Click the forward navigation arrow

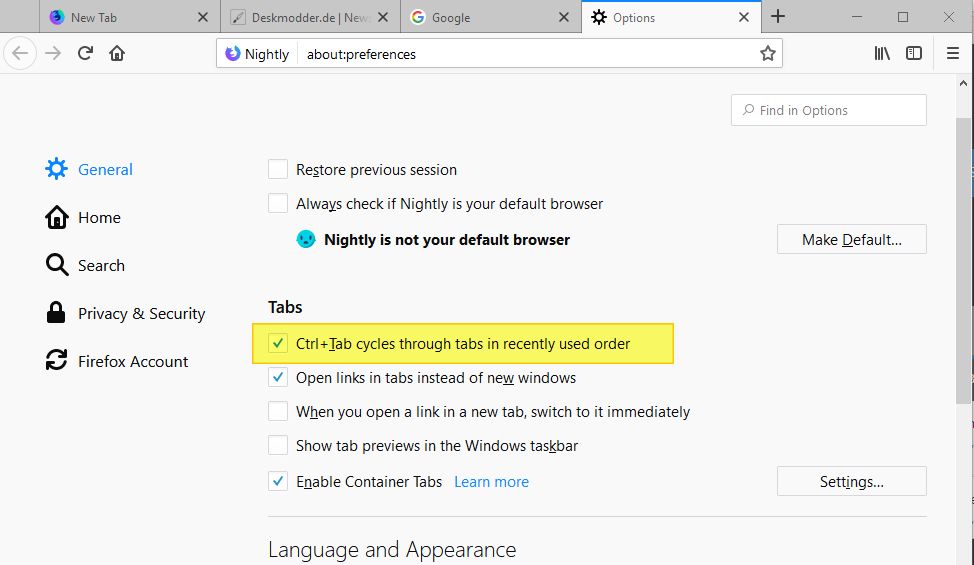[53, 53]
